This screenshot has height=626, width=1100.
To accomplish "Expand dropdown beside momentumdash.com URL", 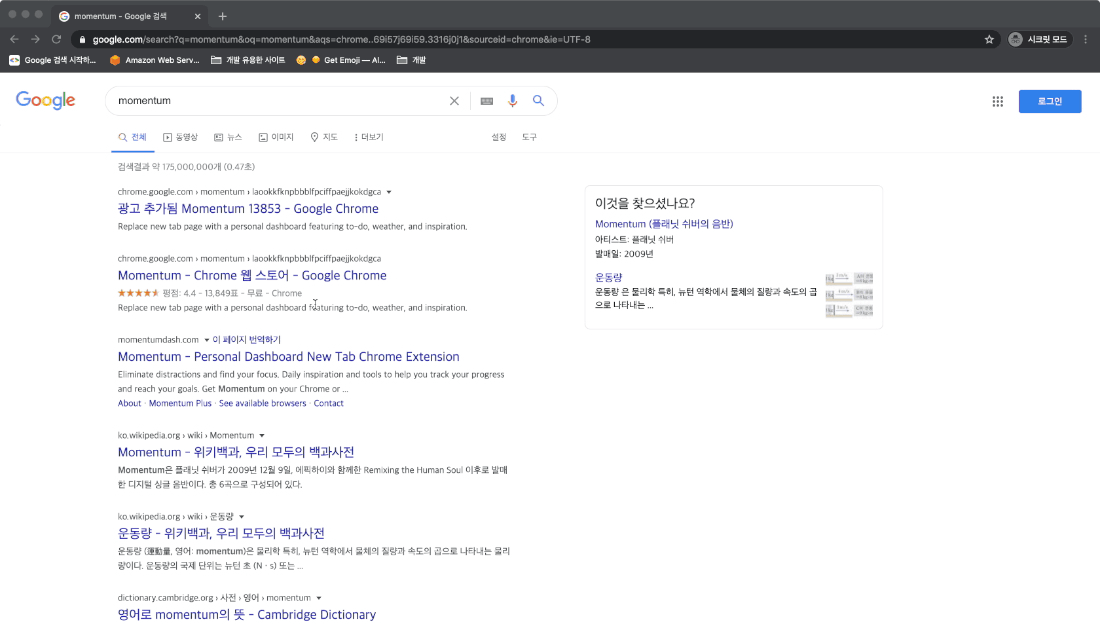I will pos(206,340).
